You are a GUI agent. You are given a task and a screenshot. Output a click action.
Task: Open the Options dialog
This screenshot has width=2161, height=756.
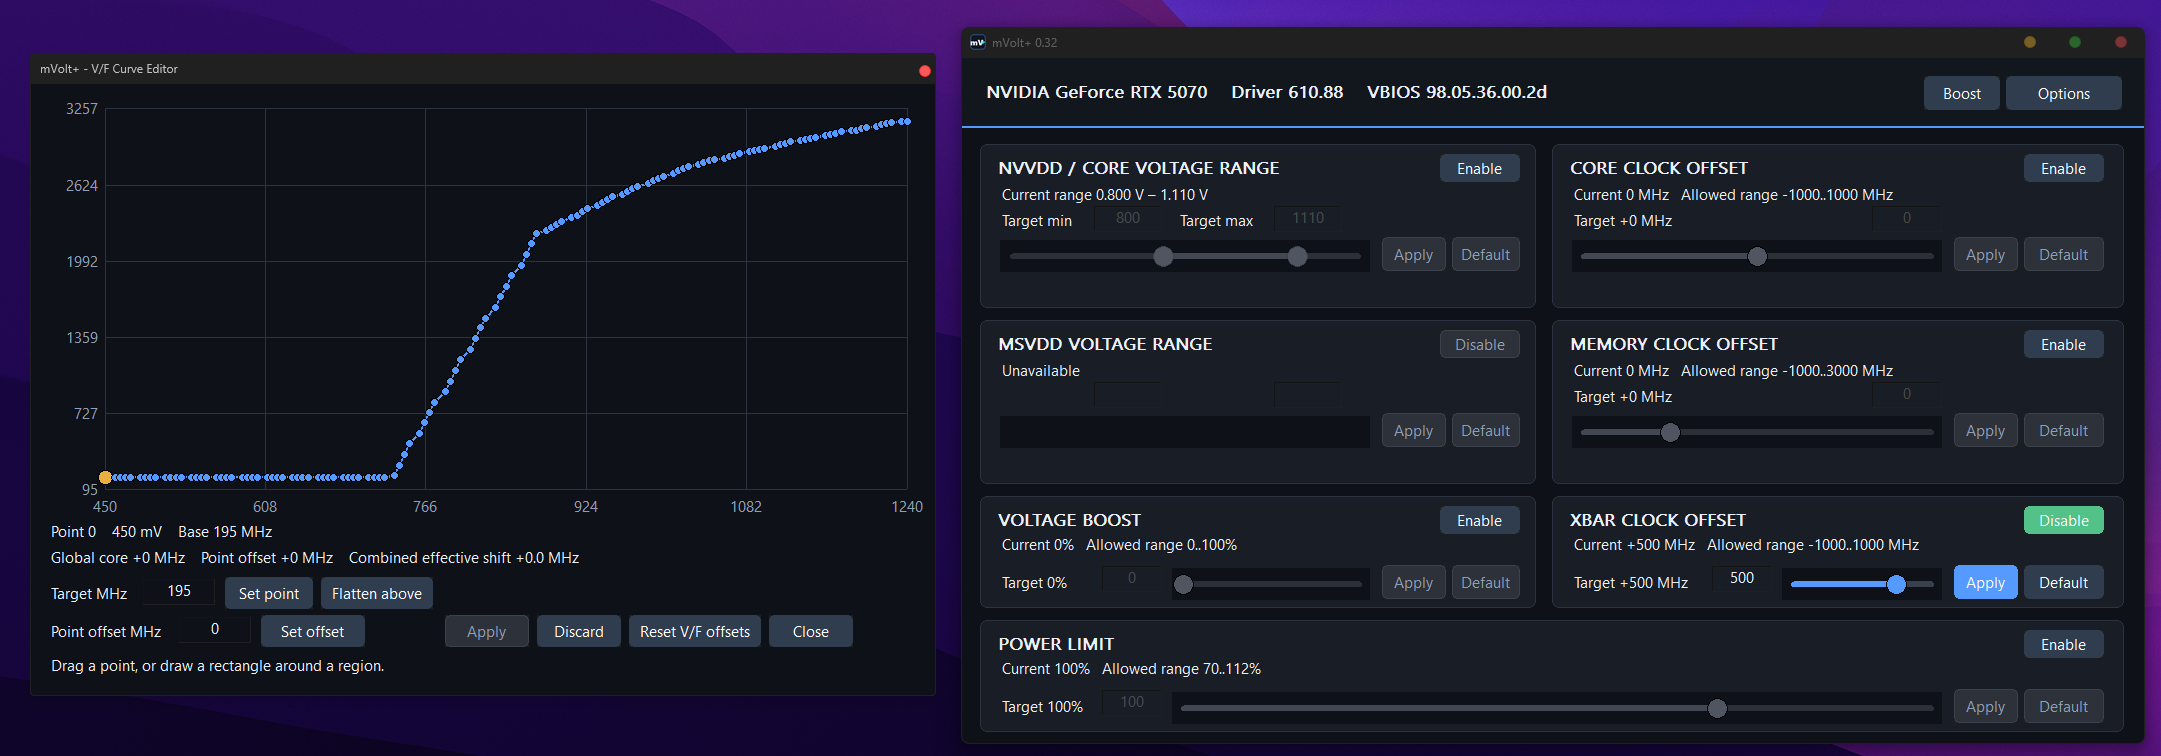(2064, 93)
